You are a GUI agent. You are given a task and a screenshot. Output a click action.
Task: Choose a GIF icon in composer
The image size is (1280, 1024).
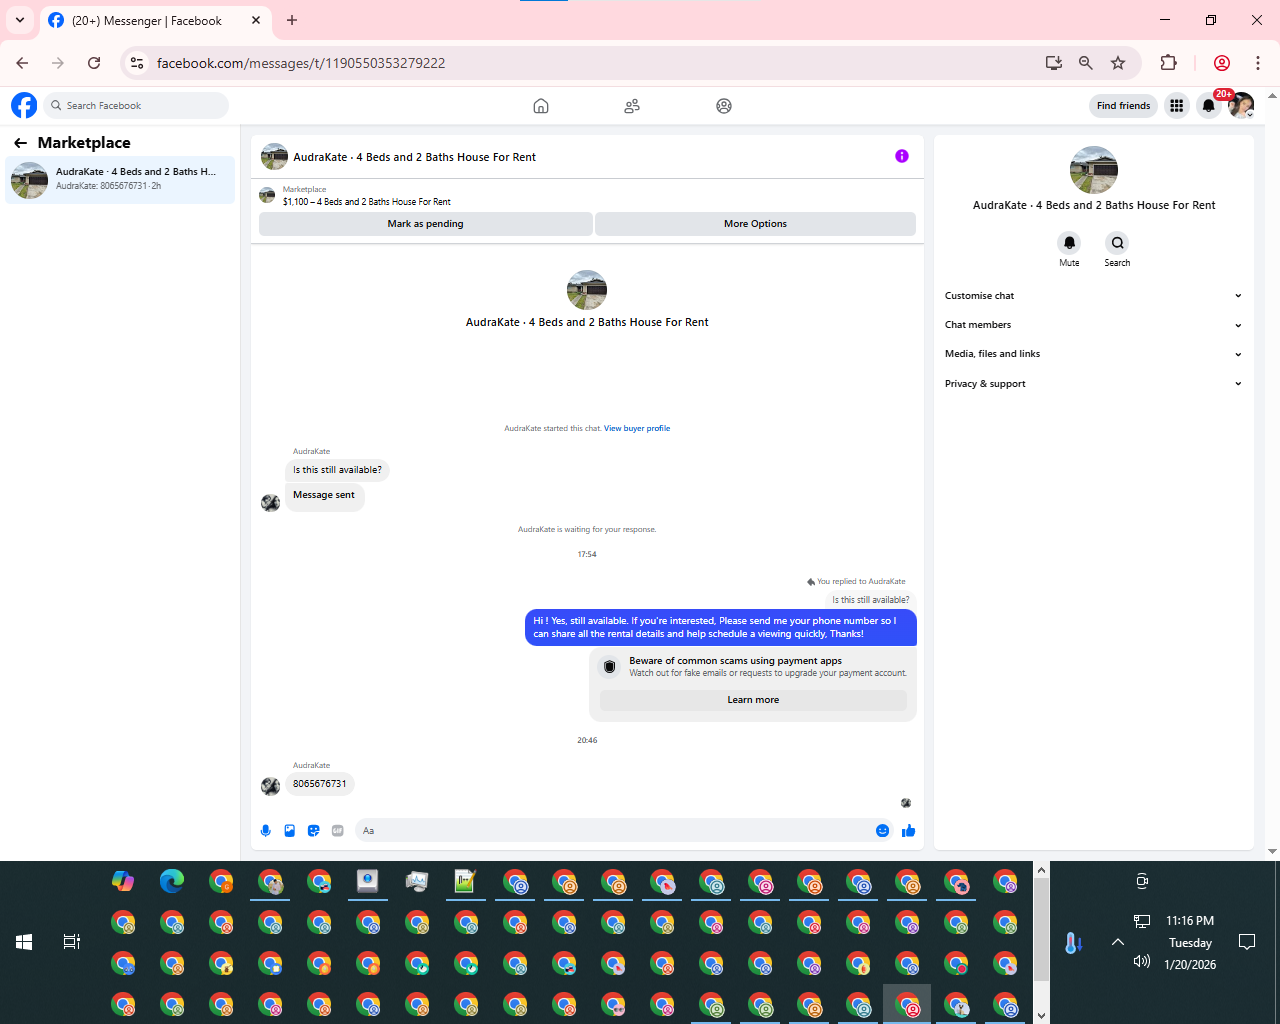pyautogui.click(x=338, y=831)
